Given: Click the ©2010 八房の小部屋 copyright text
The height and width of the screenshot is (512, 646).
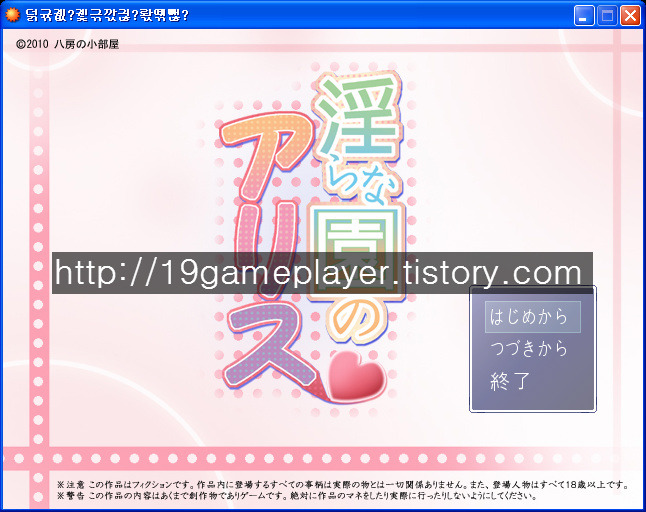Looking at the screenshot, I should click(x=67, y=44).
